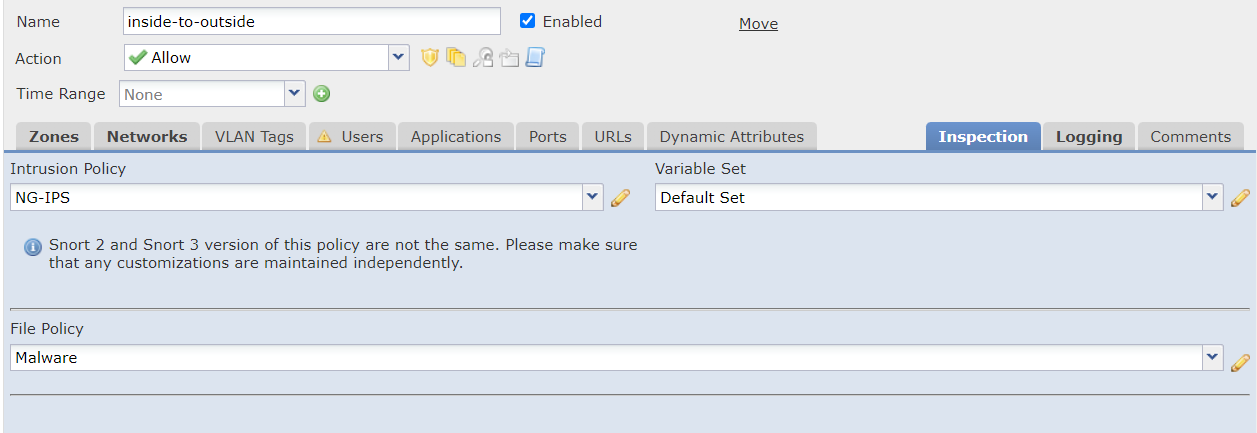Click the yellow file policy pages icon
1257x433 pixels.
click(x=456, y=58)
